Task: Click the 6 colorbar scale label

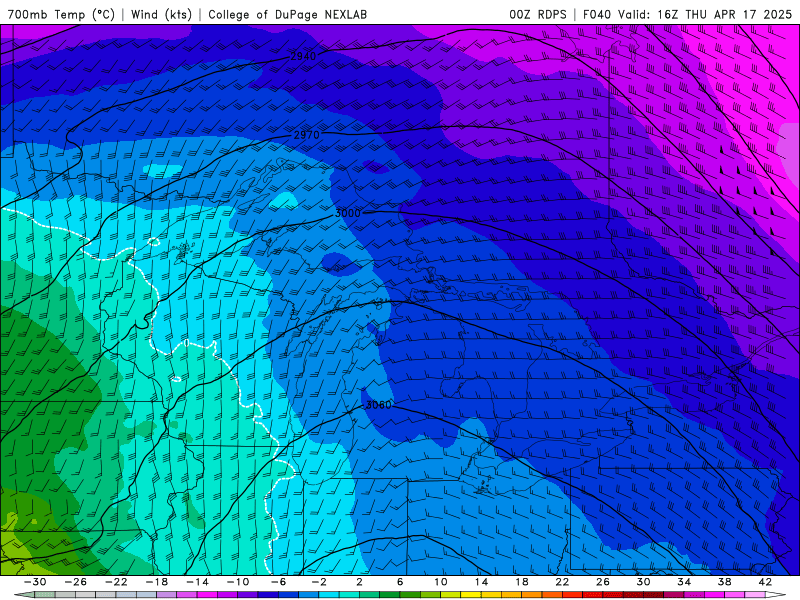Action: [400, 582]
